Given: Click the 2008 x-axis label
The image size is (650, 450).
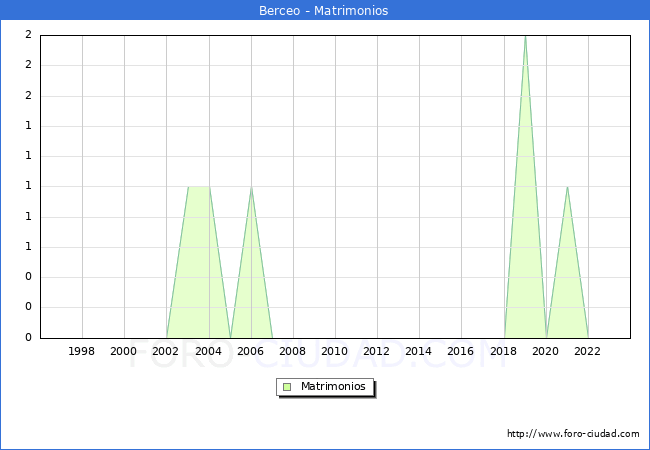Looking at the screenshot, I should tap(292, 351).
